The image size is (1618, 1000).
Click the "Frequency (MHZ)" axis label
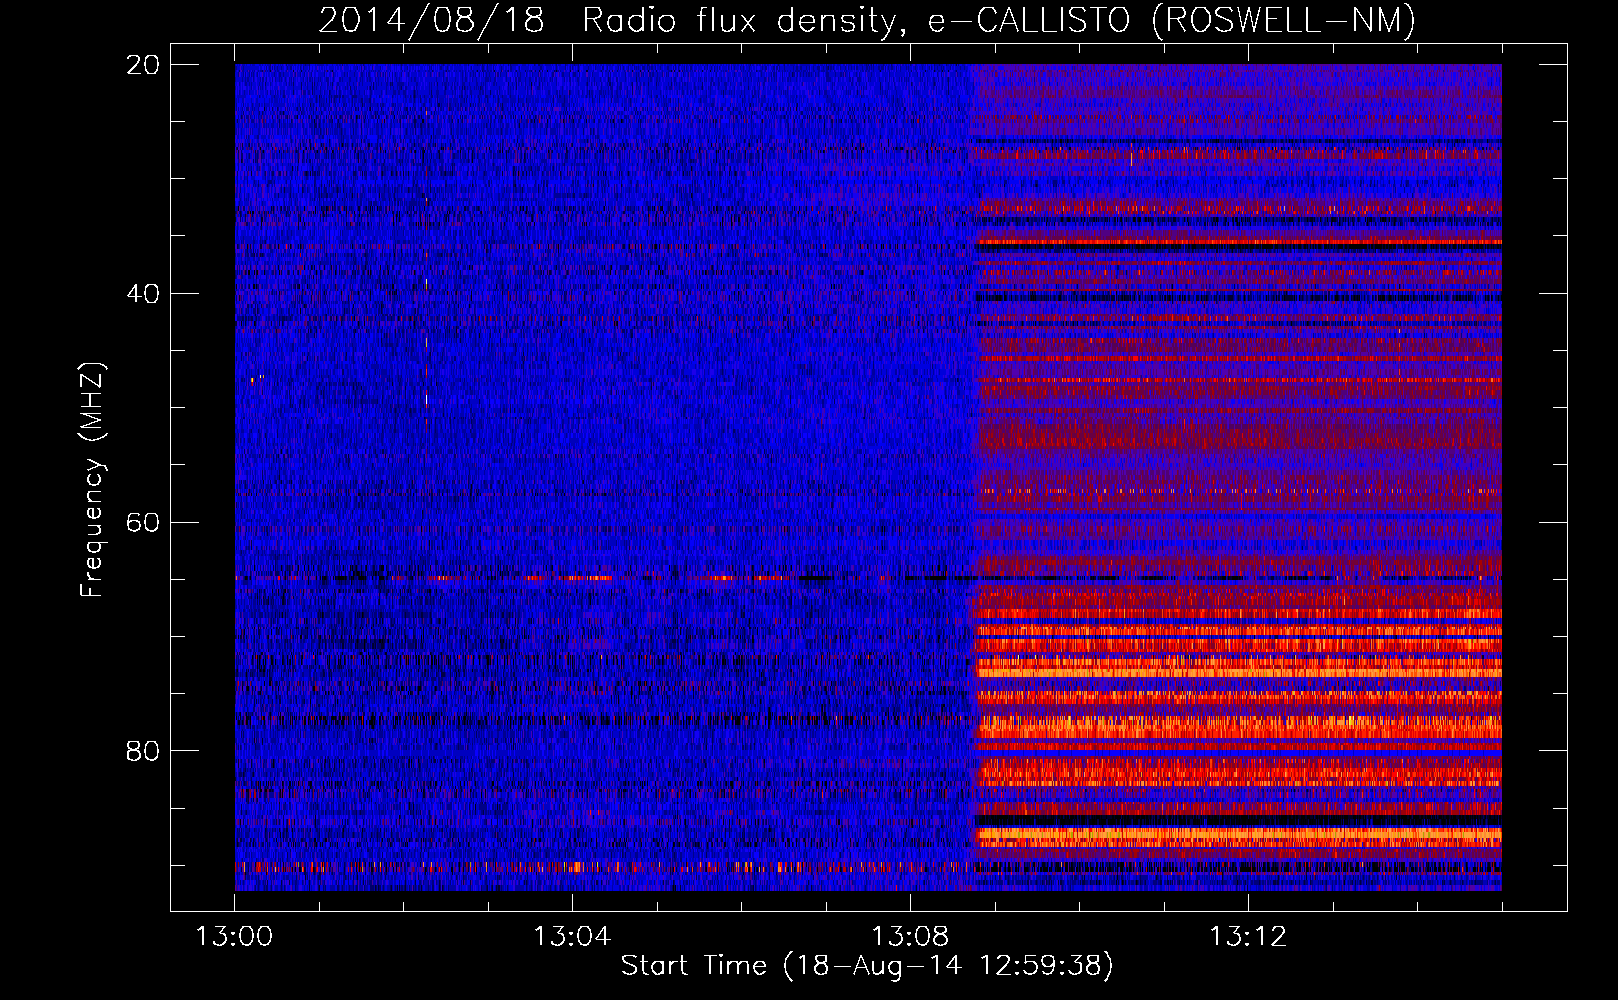[92, 480]
